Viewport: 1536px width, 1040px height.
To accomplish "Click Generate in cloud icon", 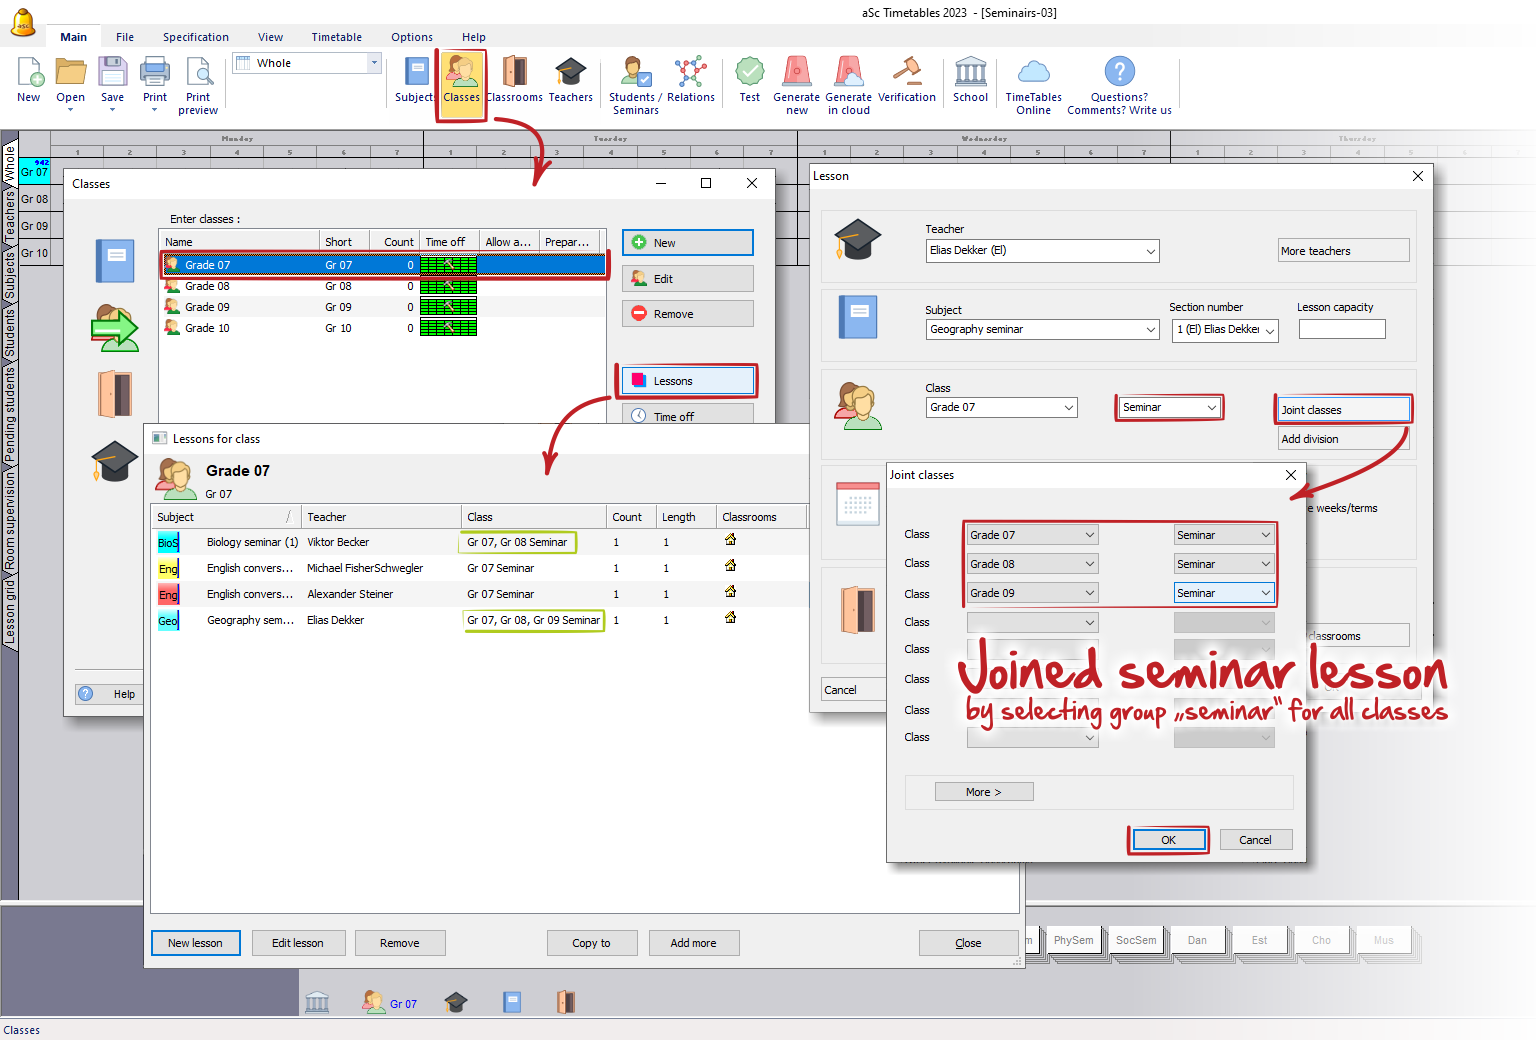I will click(x=849, y=85).
